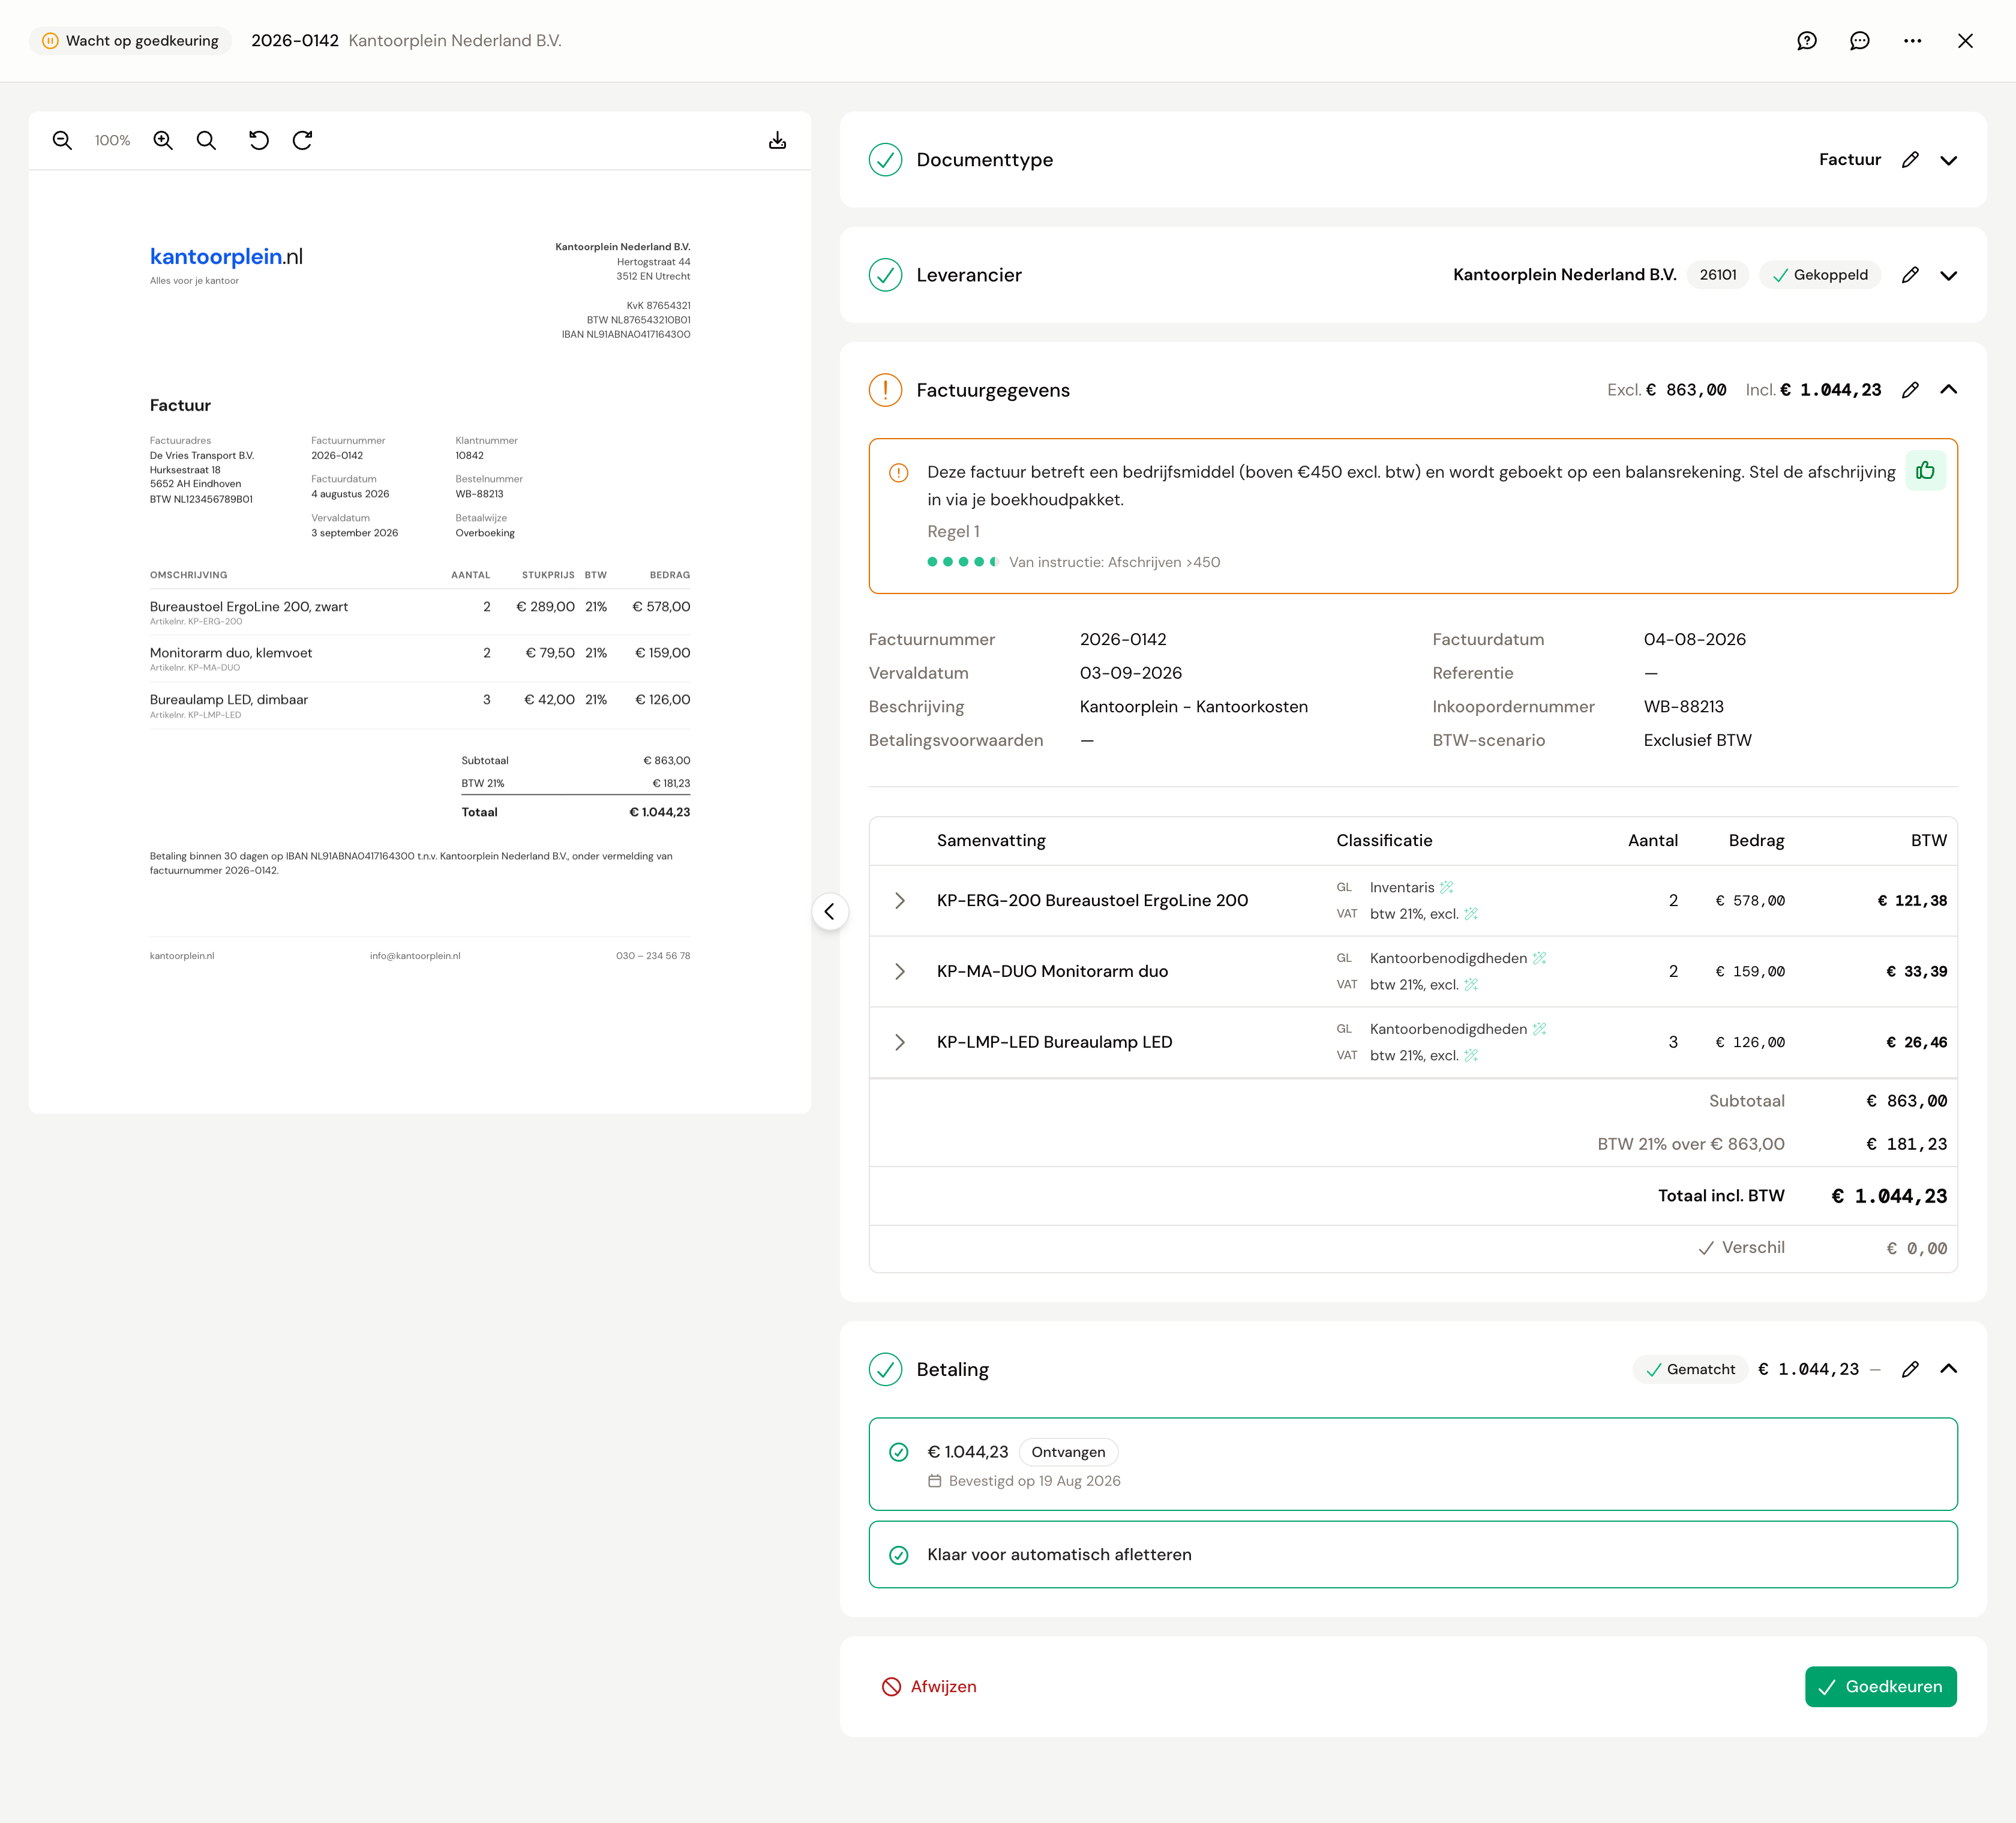Open search in document viewer
2016x1823 pixels.
[206, 141]
